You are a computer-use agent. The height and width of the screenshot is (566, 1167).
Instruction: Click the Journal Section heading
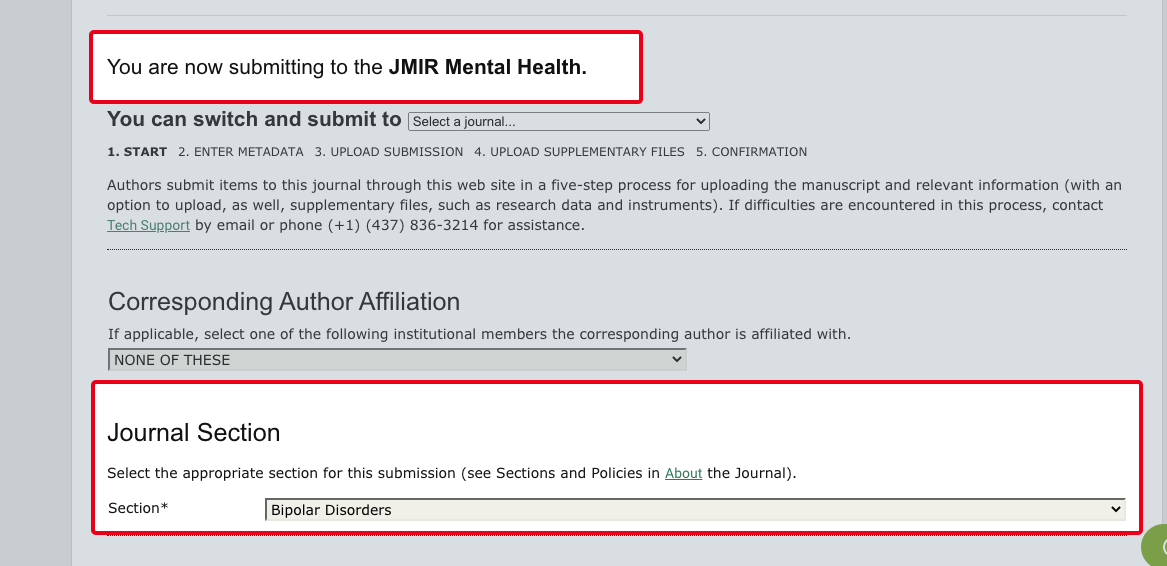194,433
